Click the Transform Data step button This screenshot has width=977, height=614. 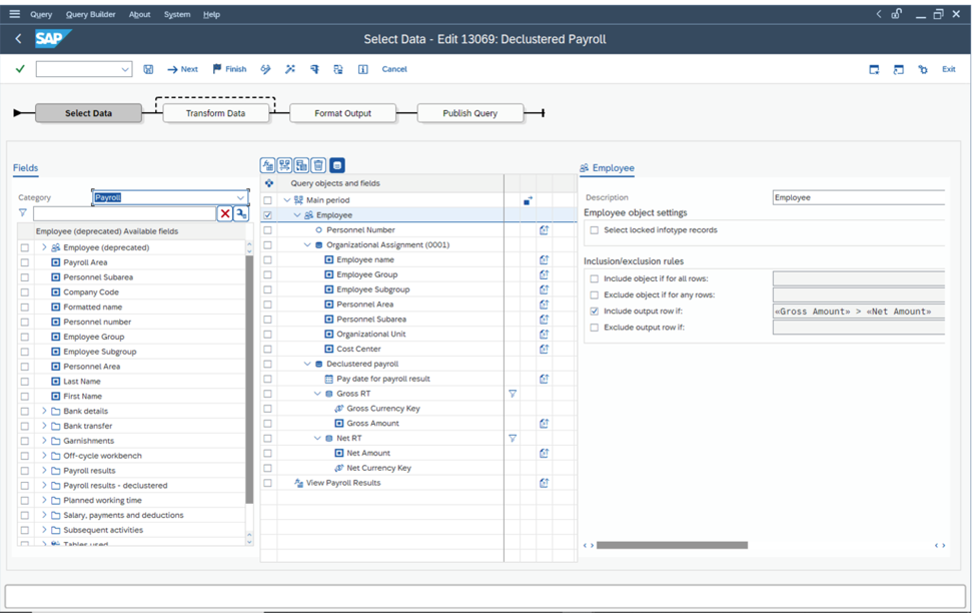click(x=215, y=113)
